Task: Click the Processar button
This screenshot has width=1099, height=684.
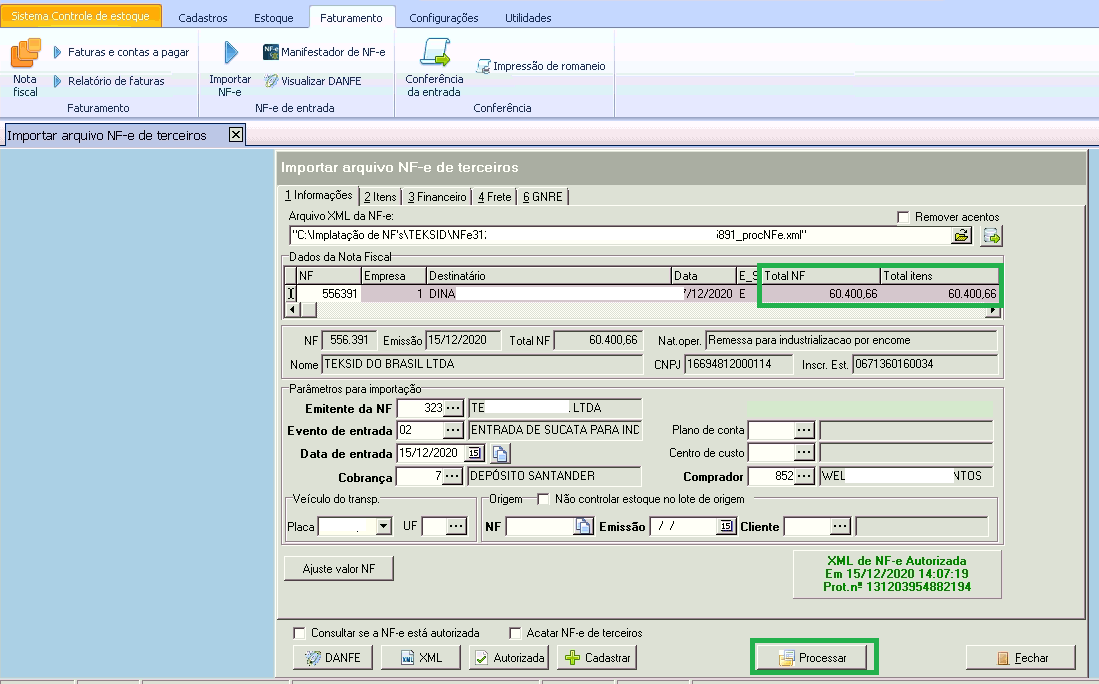Action: 814,658
